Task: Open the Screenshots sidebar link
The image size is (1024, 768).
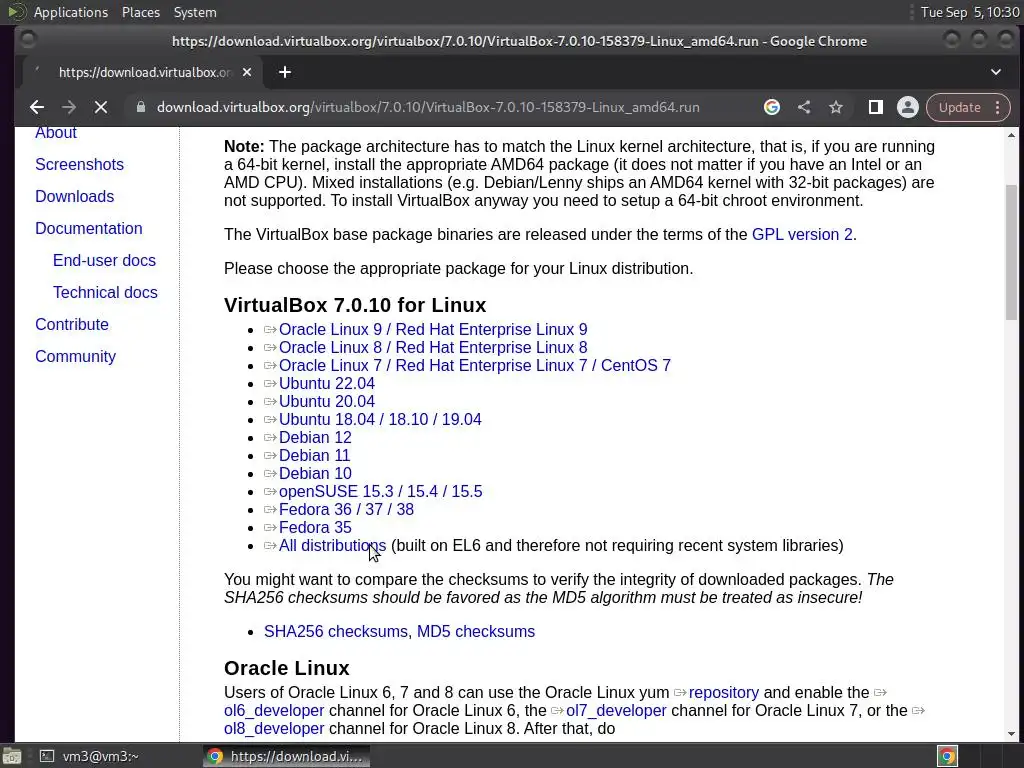Action: pyautogui.click(x=80, y=165)
